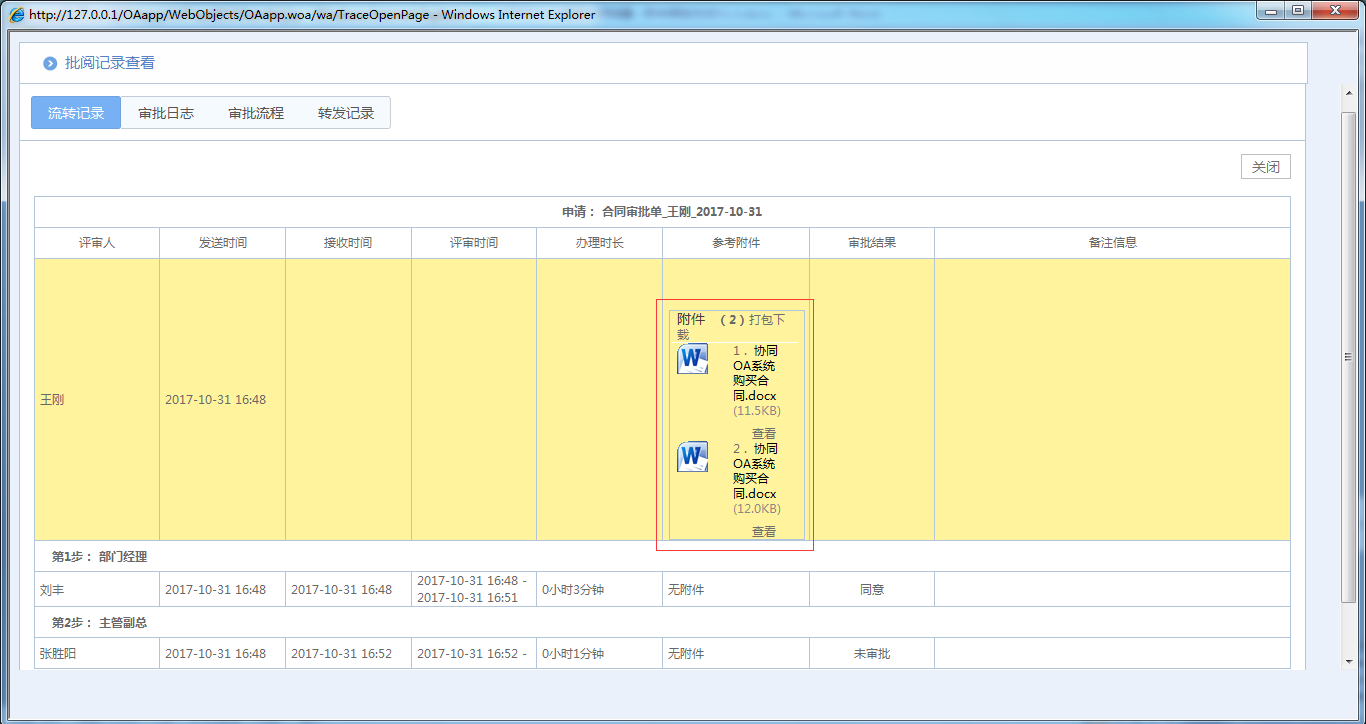Click the arrow icon beside 批阅记录查看
The width and height of the screenshot is (1366, 724).
50,64
